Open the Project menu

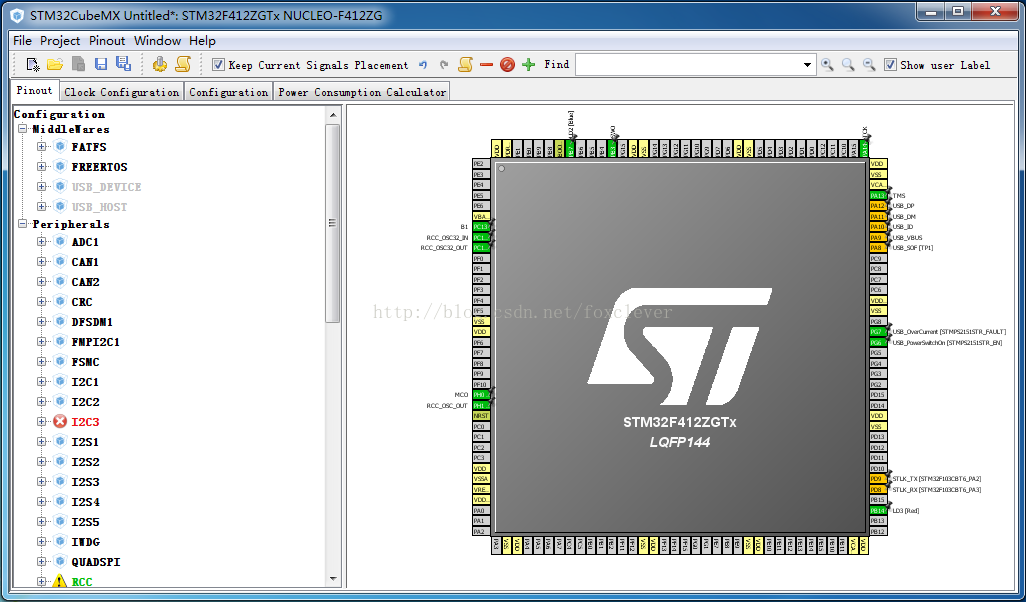click(x=60, y=41)
